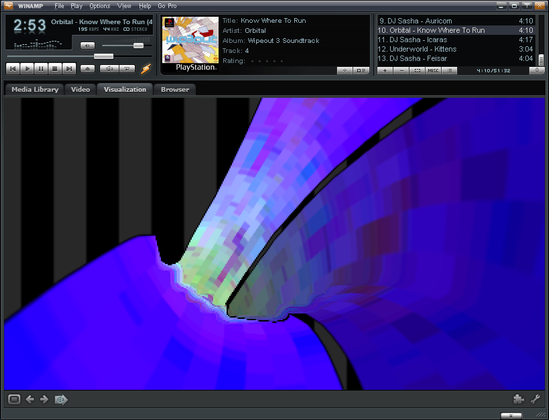This screenshot has width=549, height=420.
Task: Select the next visualization preset arrow
Action: [44, 399]
